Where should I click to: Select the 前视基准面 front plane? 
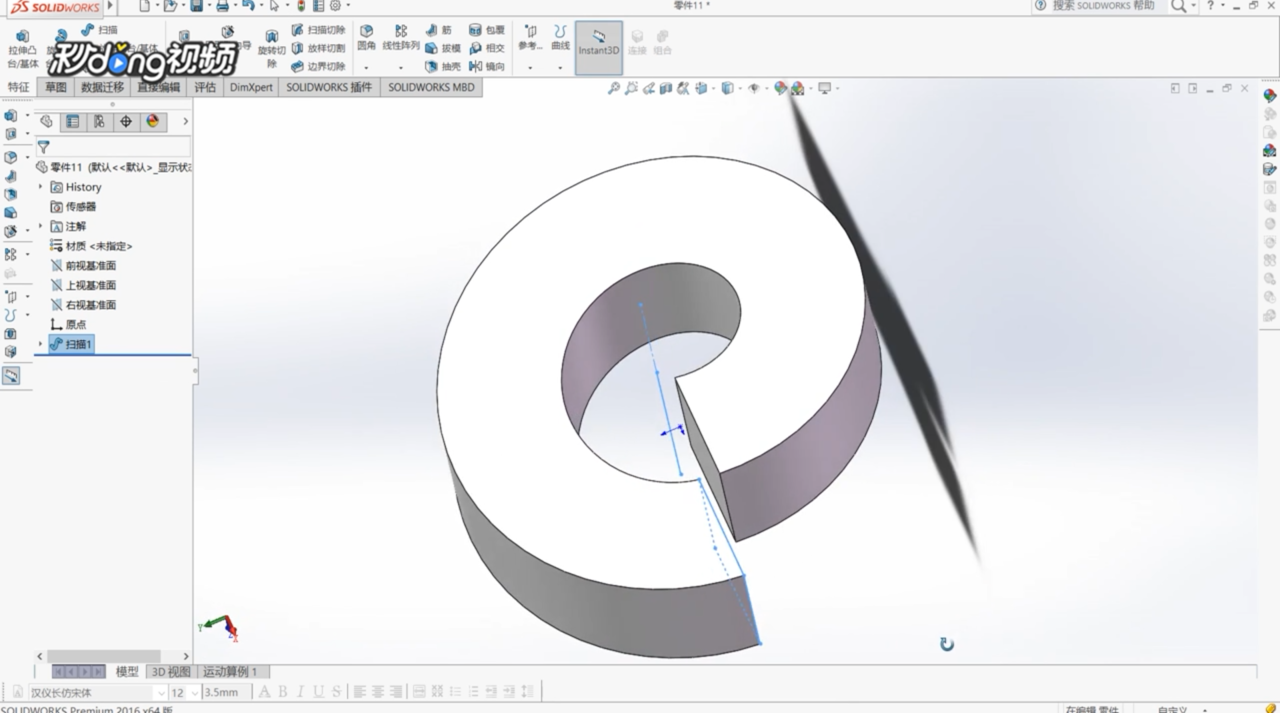83,266
